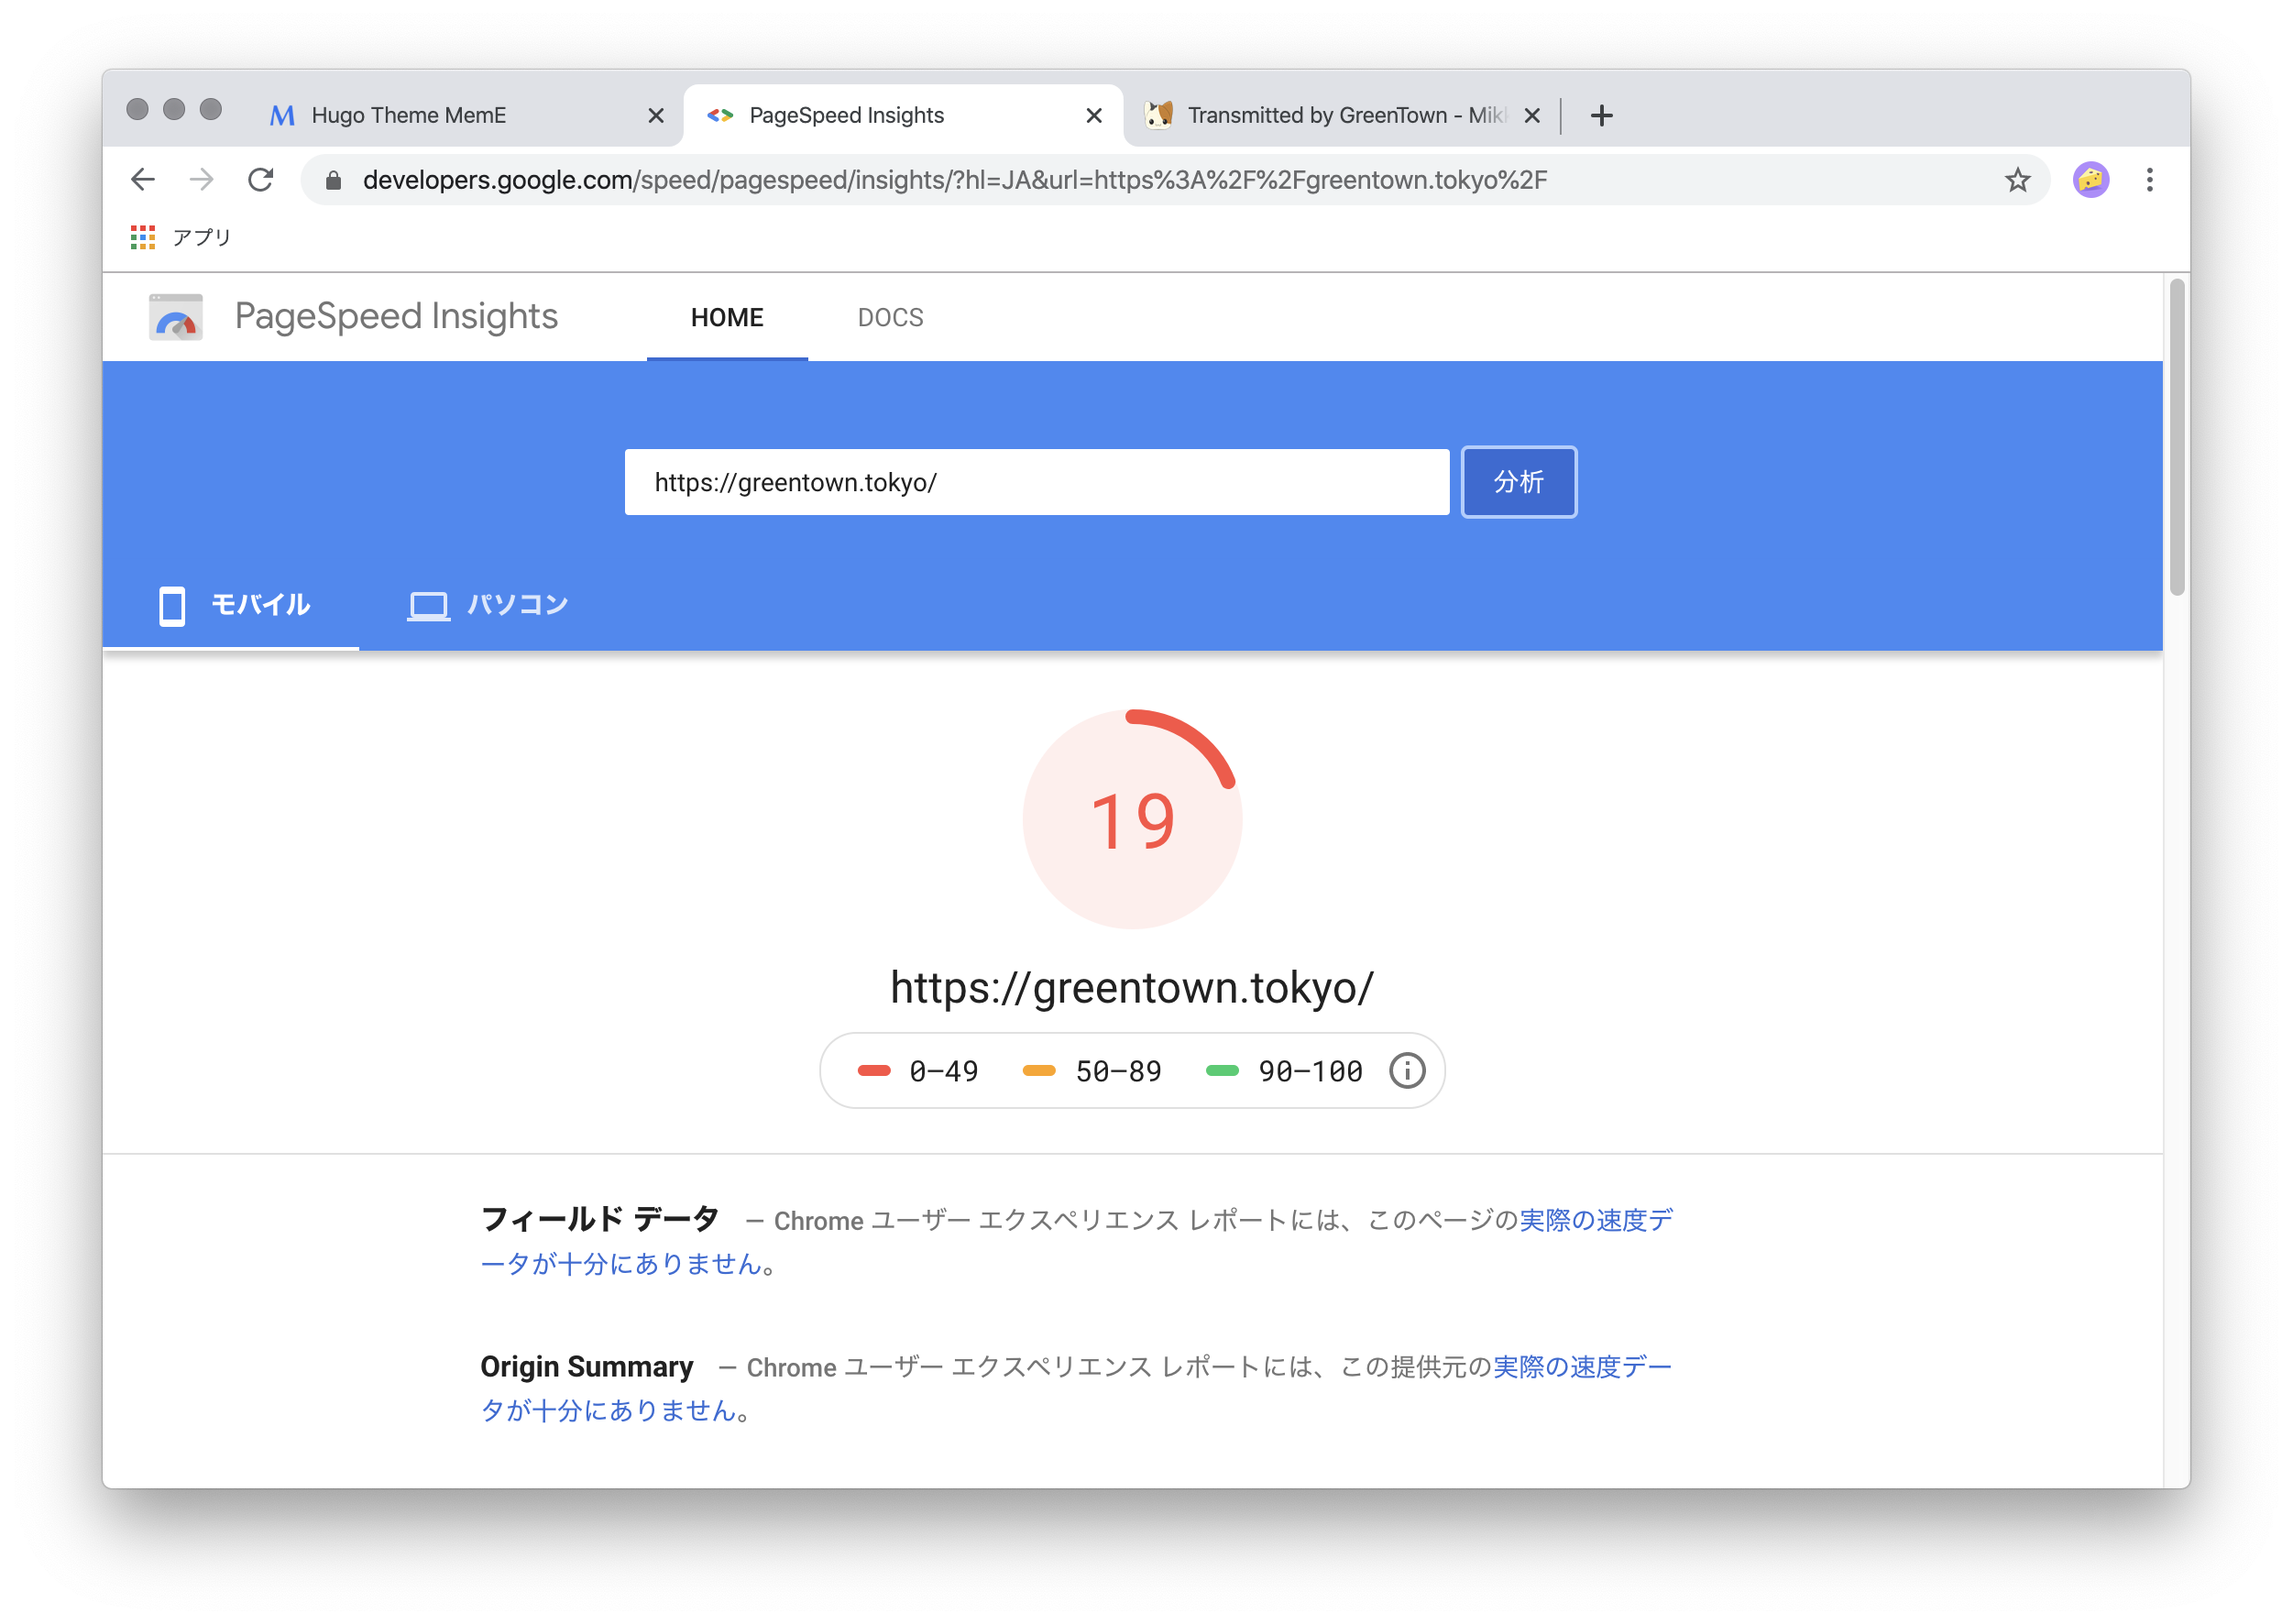This screenshot has width=2293, height=1624.
Task: Click the URL input with greentown.tokyo
Action: click(1036, 482)
